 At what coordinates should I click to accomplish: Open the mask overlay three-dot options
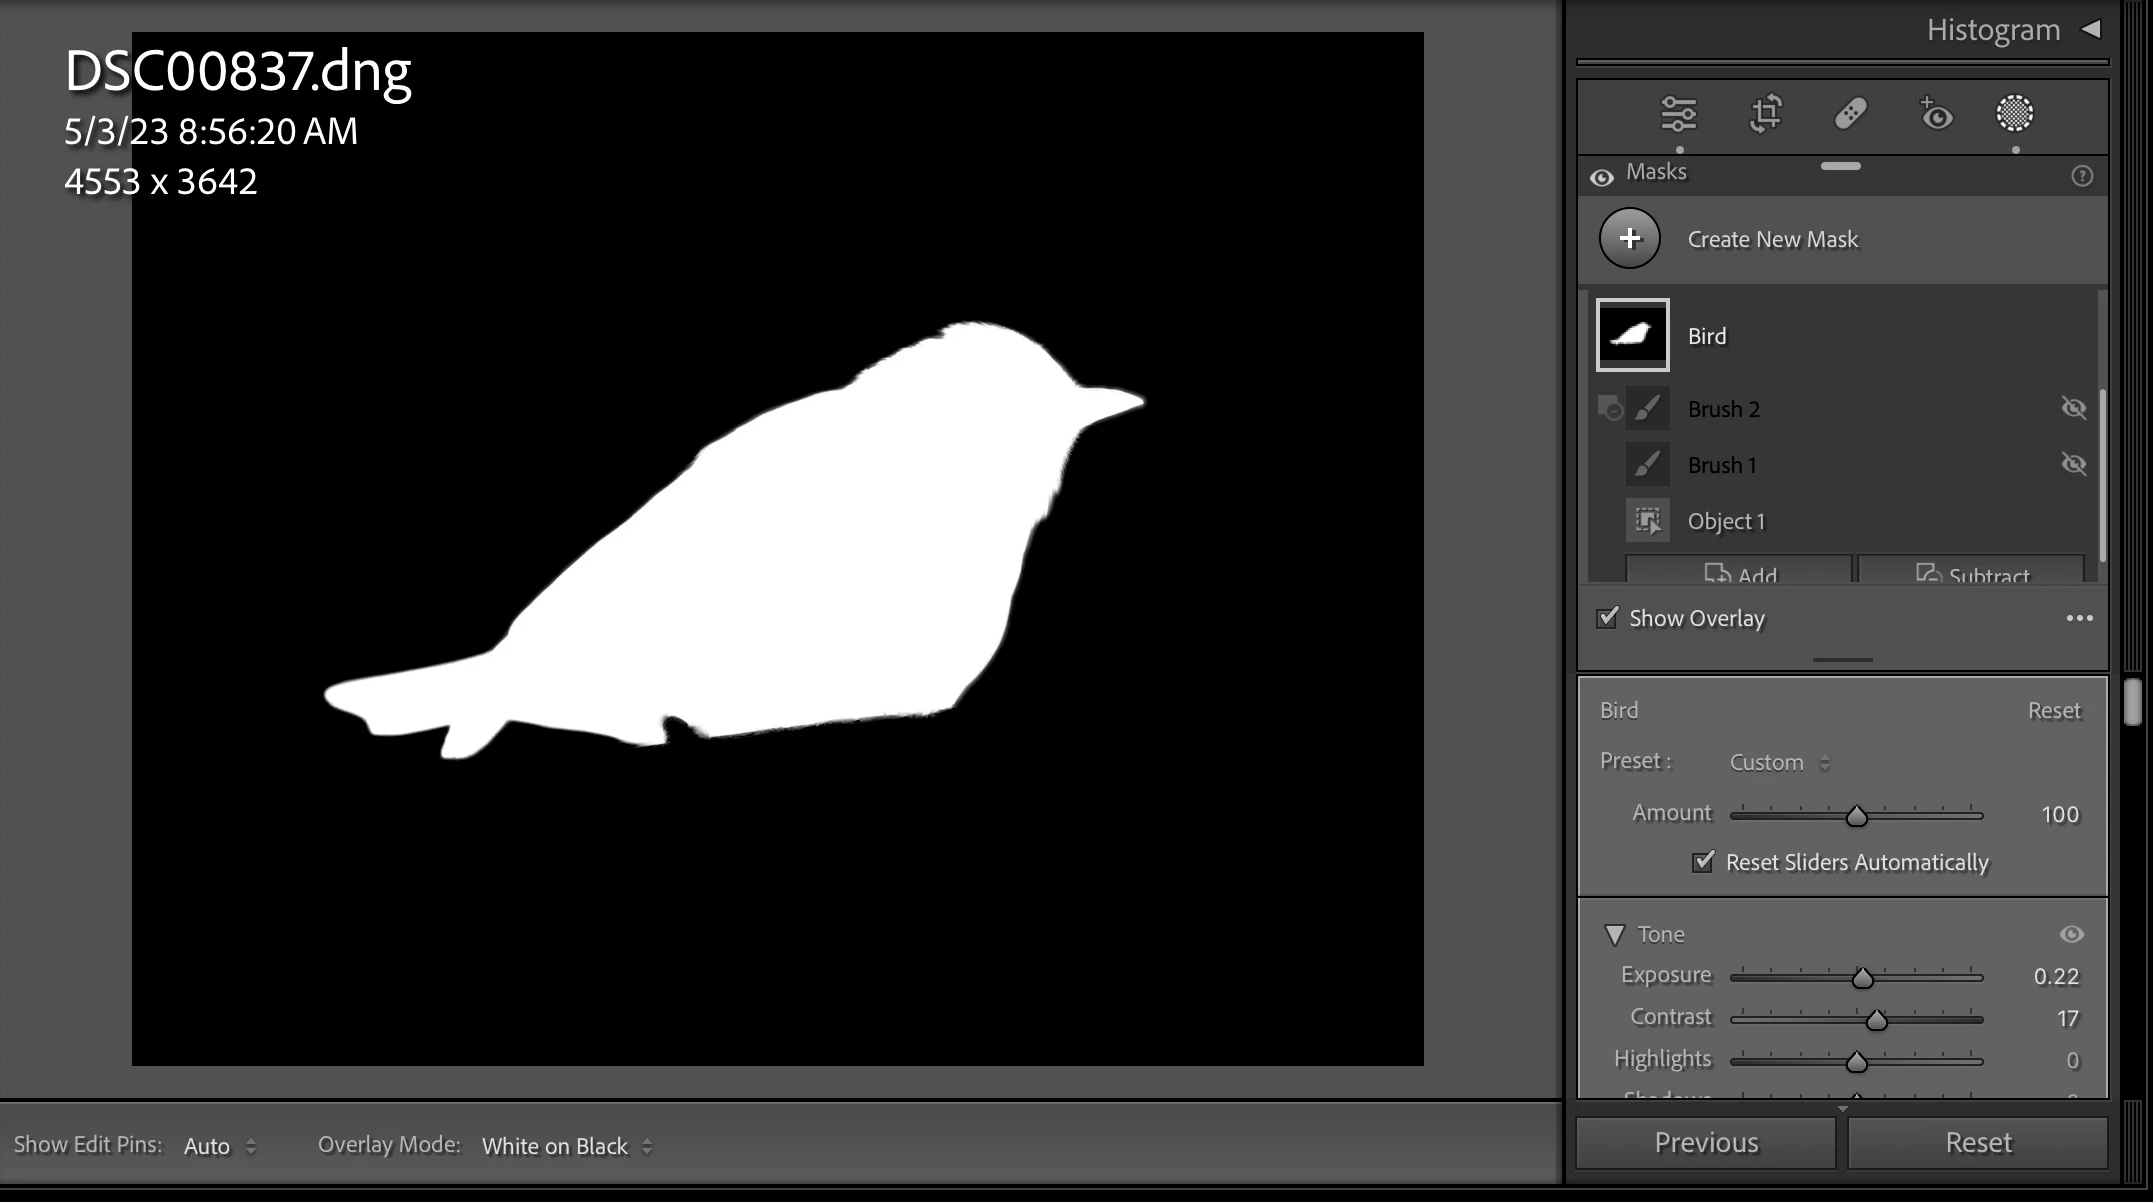click(2079, 619)
